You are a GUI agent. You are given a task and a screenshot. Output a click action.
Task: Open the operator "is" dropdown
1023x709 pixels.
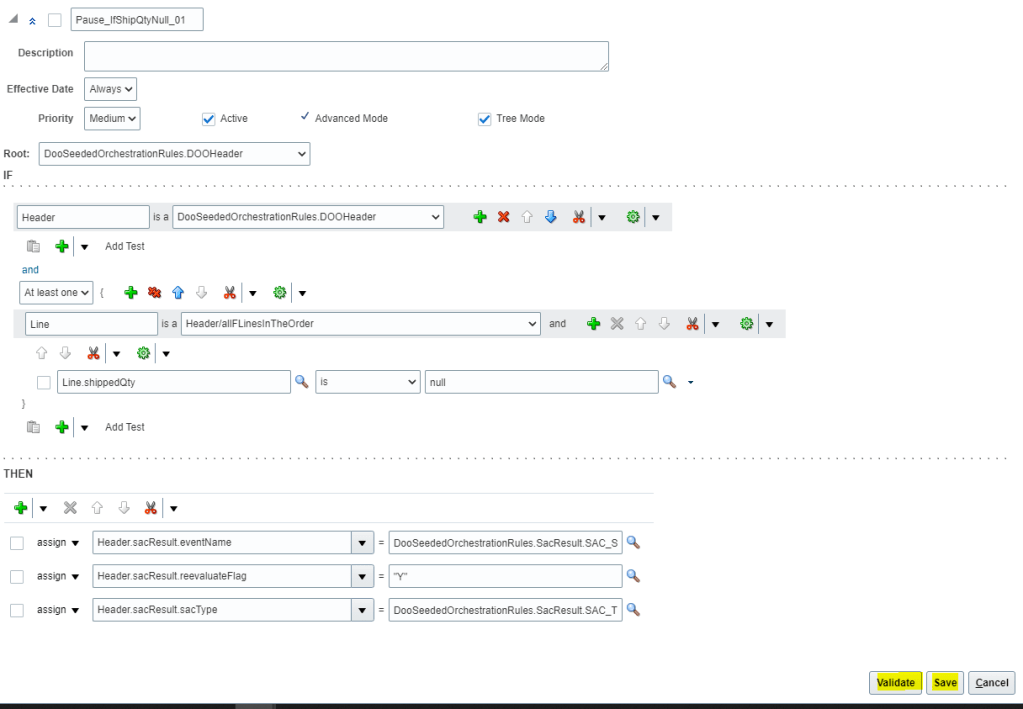(367, 381)
